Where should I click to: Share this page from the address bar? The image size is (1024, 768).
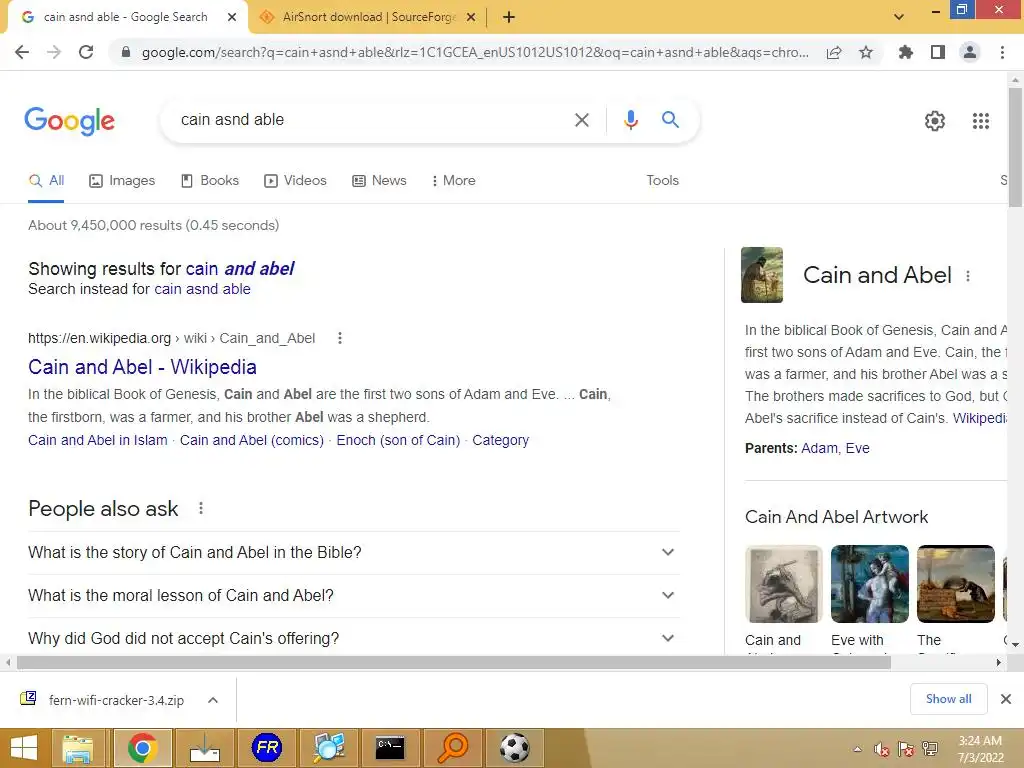coord(834,53)
